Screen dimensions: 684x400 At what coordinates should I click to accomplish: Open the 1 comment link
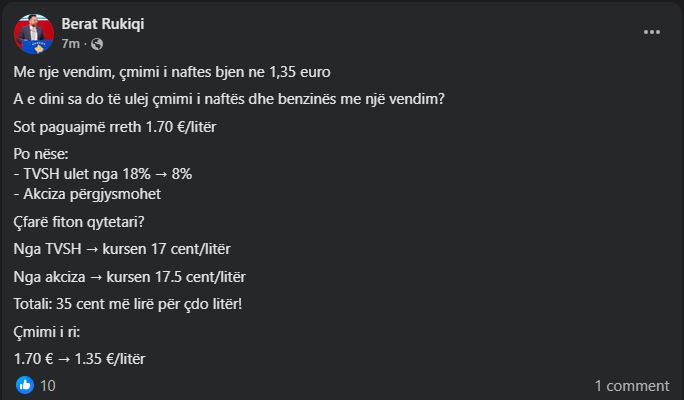pyautogui.click(x=632, y=385)
